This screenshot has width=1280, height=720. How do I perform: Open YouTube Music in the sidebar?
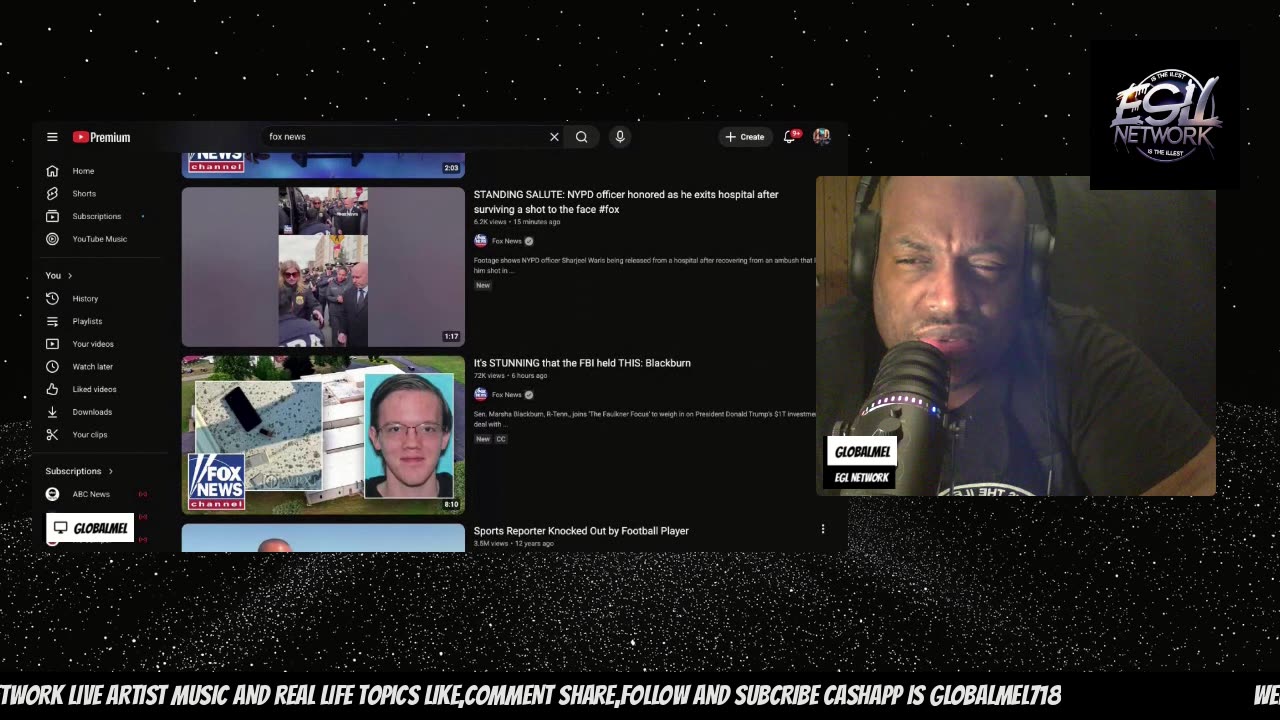tap(100, 239)
